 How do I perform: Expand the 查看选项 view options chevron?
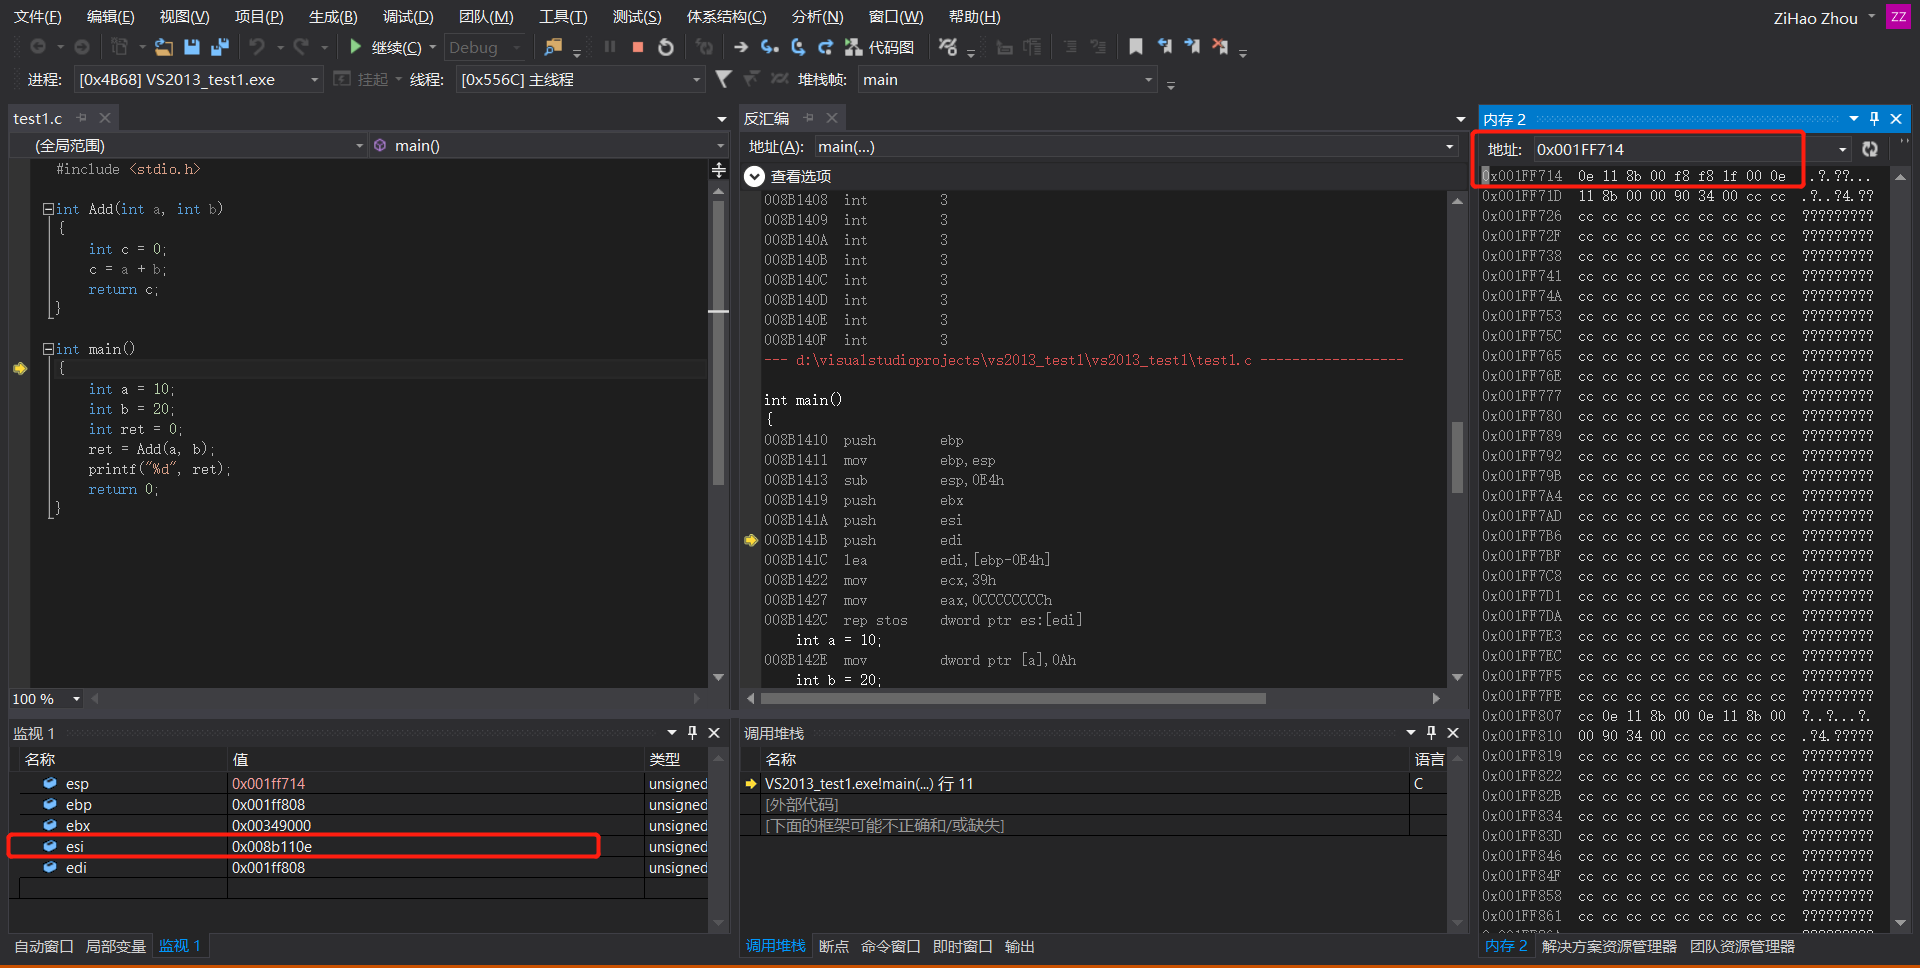[754, 176]
